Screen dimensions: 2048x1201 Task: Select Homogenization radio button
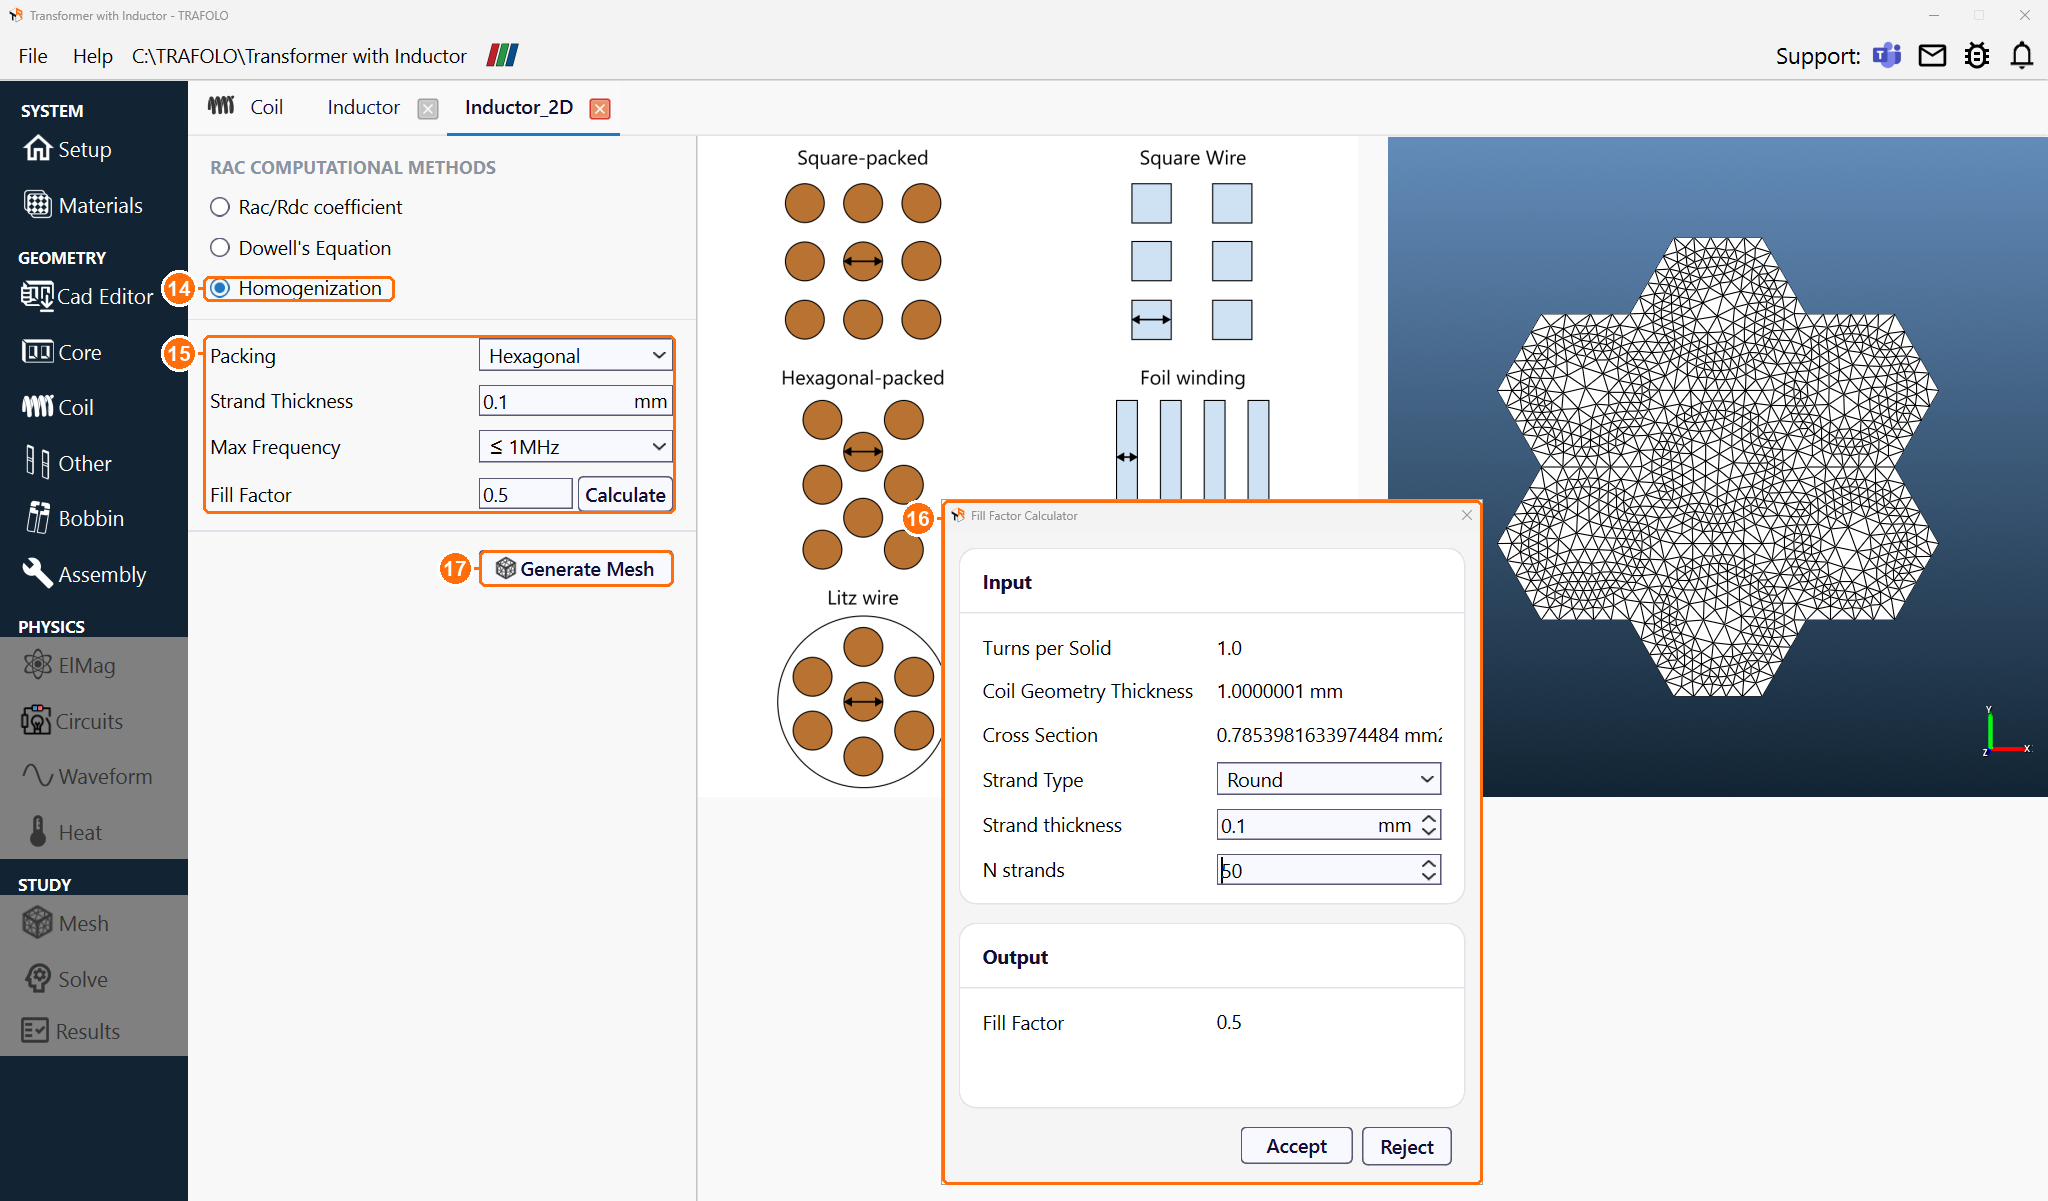point(220,288)
